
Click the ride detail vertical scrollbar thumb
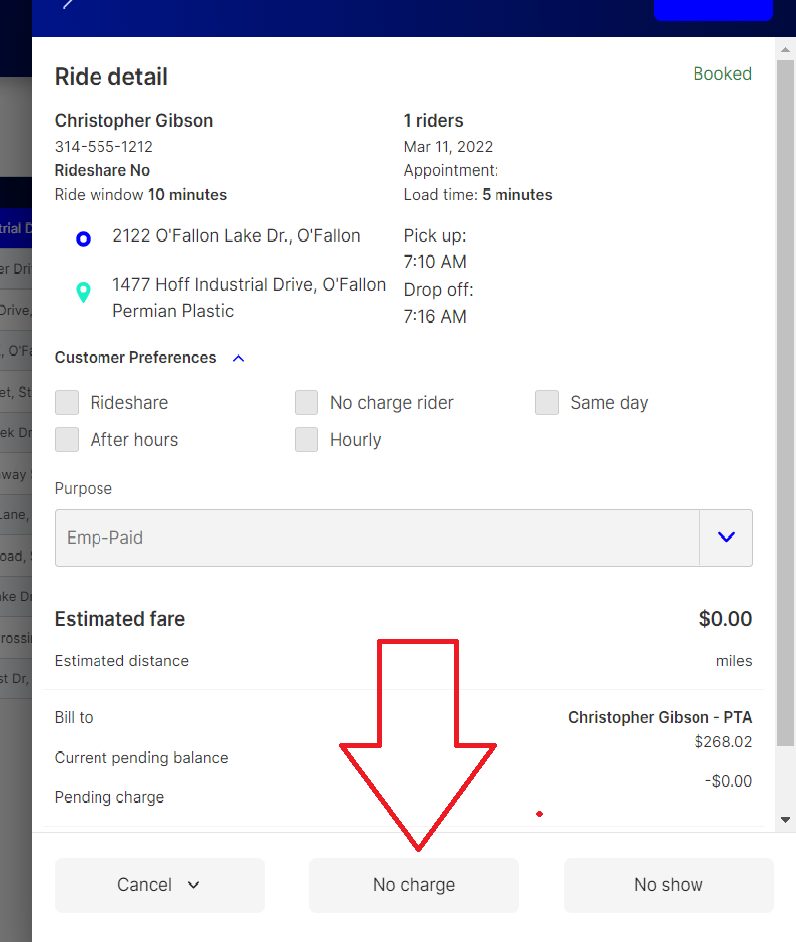(x=785, y=400)
